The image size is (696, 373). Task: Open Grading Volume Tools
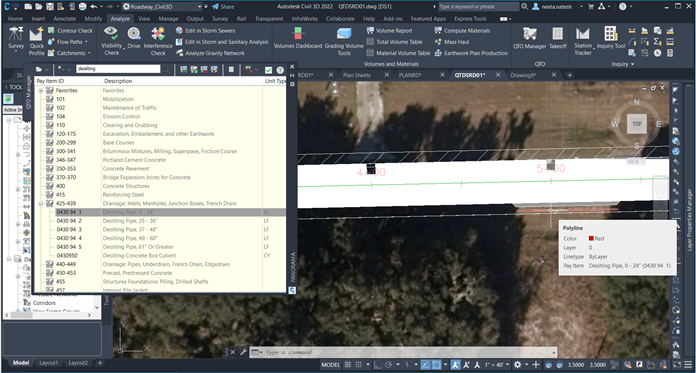344,41
